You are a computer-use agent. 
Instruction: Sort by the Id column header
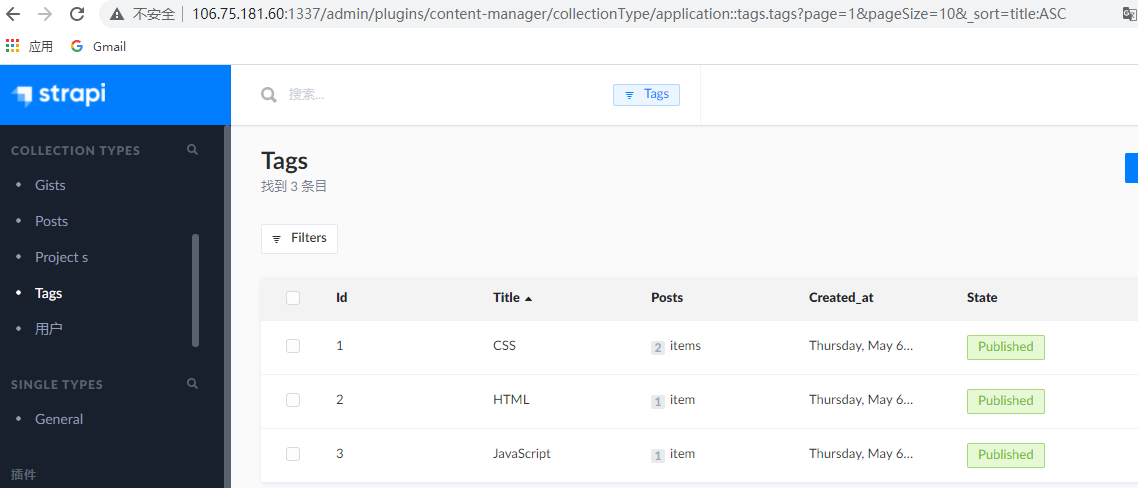click(x=342, y=298)
